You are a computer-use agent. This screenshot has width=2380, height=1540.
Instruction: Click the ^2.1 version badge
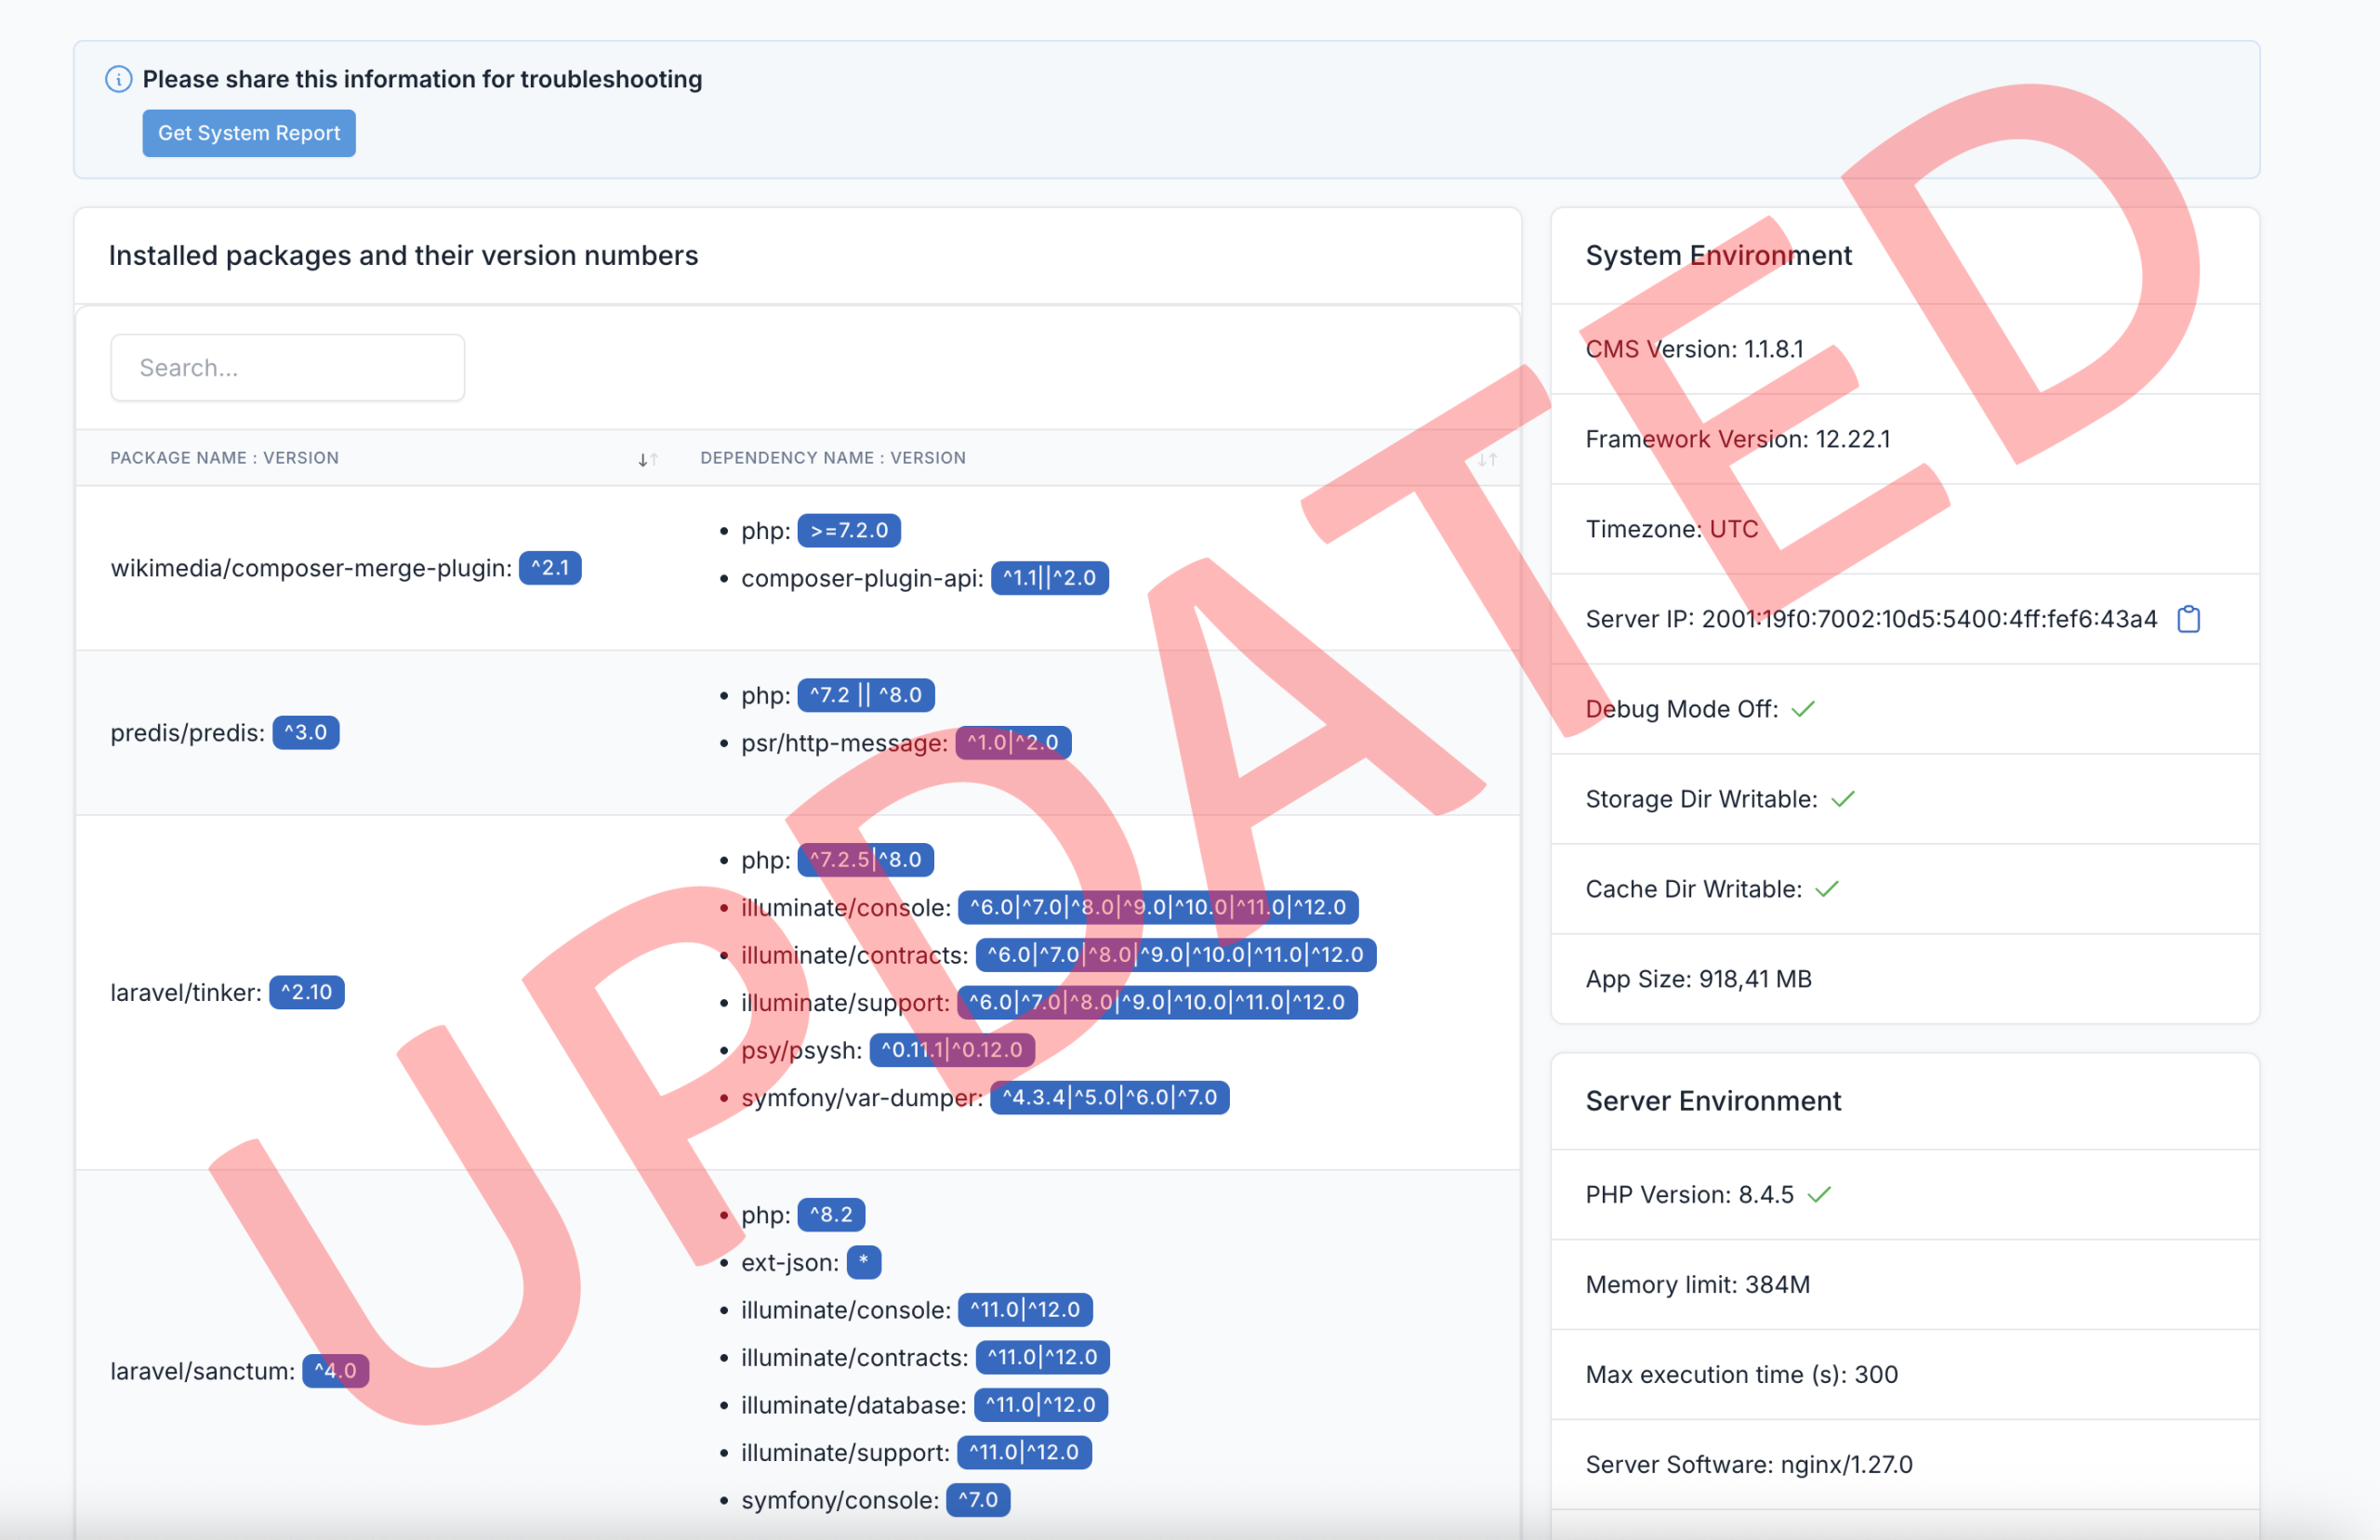click(550, 568)
